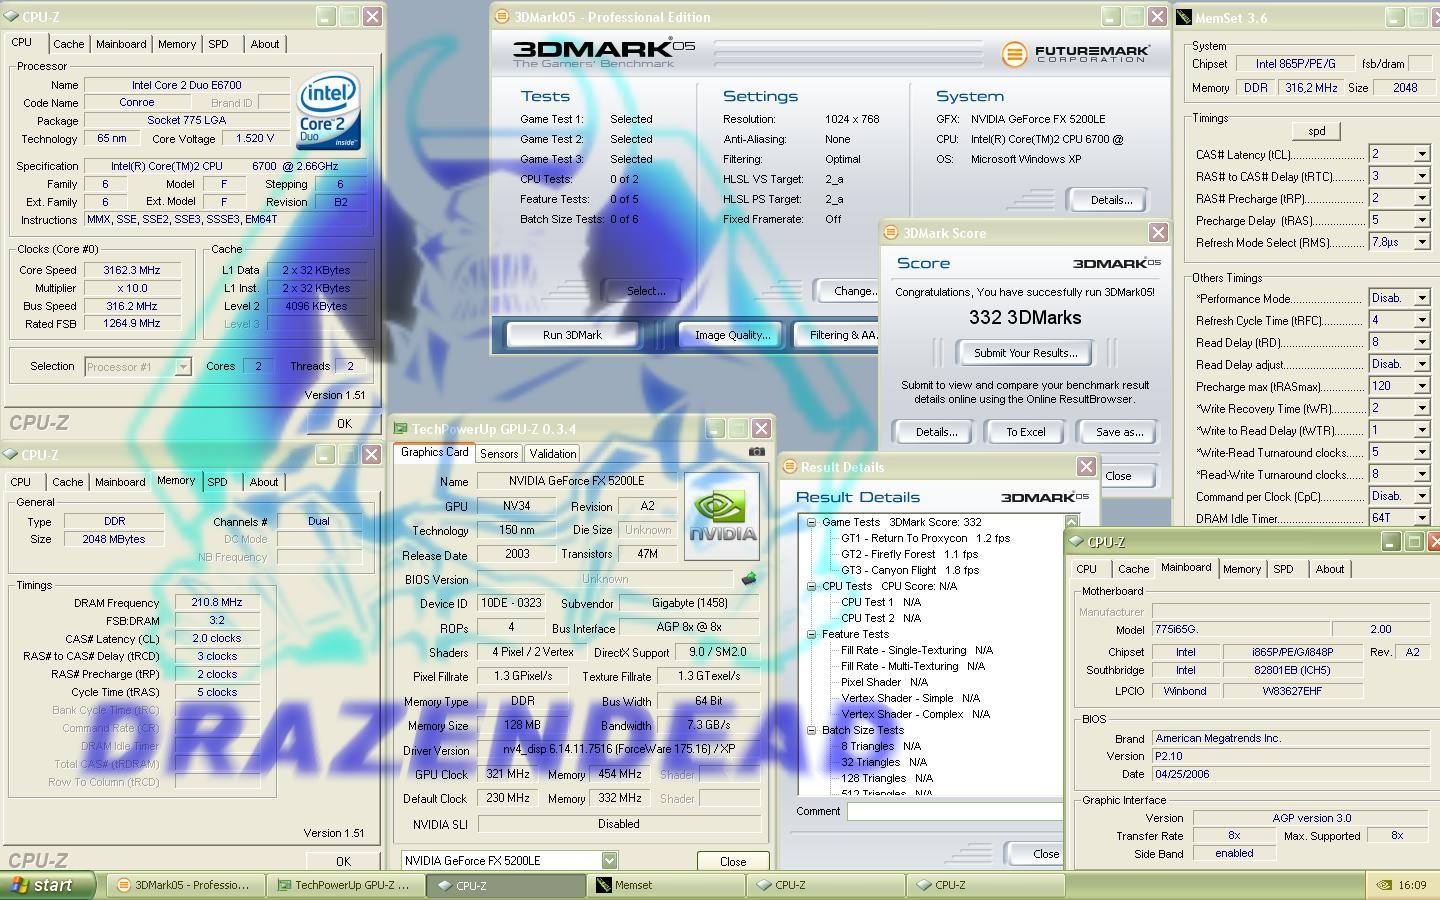
Task: Click the 3DMark05 title bar icon
Action: (x=503, y=17)
